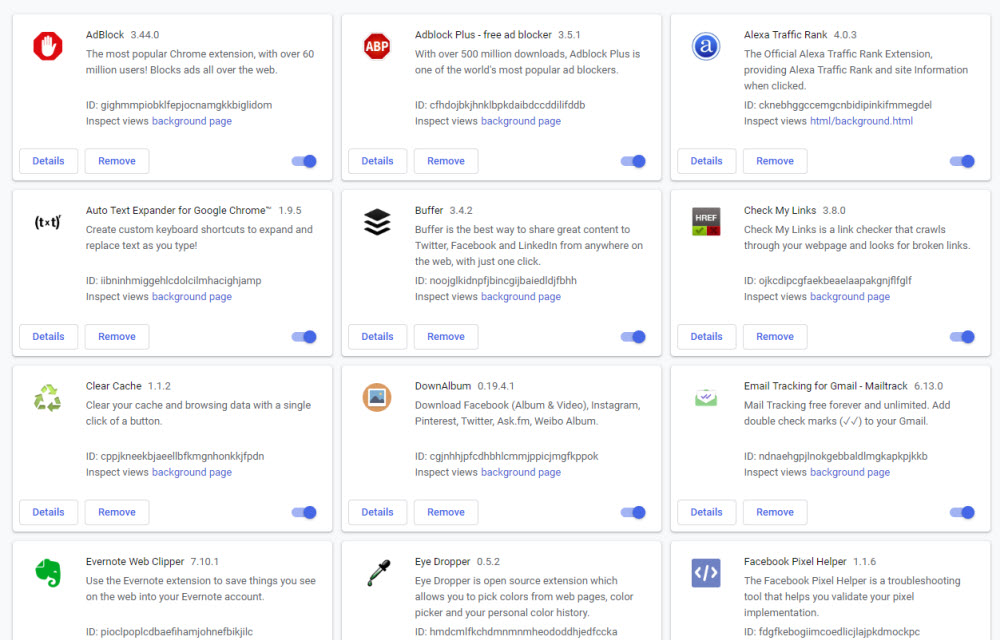The width and height of the screenshot is (1000, 640).
Task: Open Details for AdBlock
Action: (48, 161)
